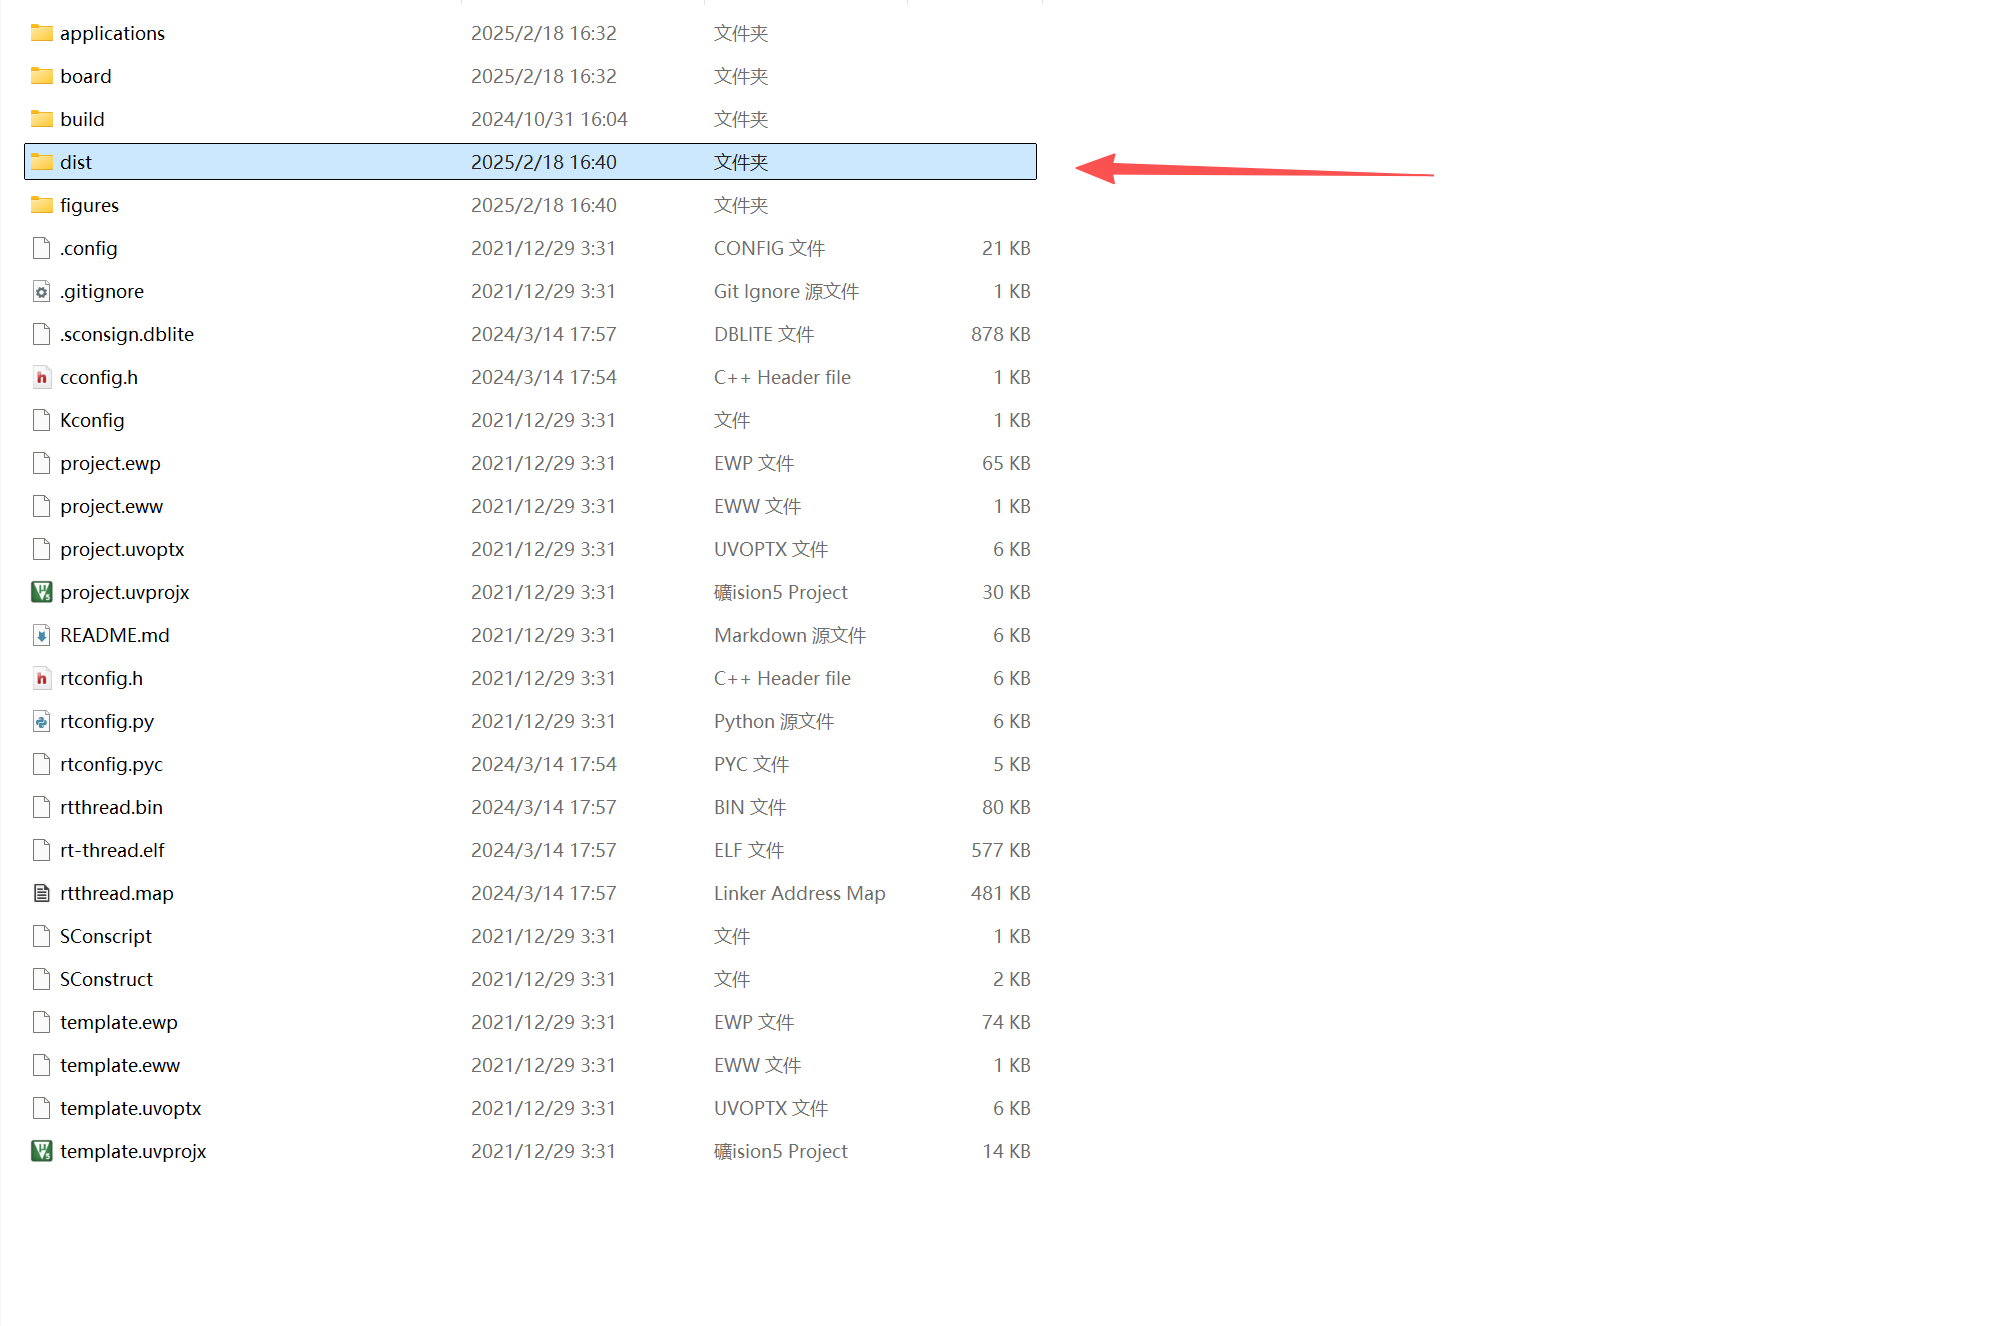Click the rtconfig.py Python file icon
The image size is (2007, 1326).
pyautogui.click(x=41, y=721)
